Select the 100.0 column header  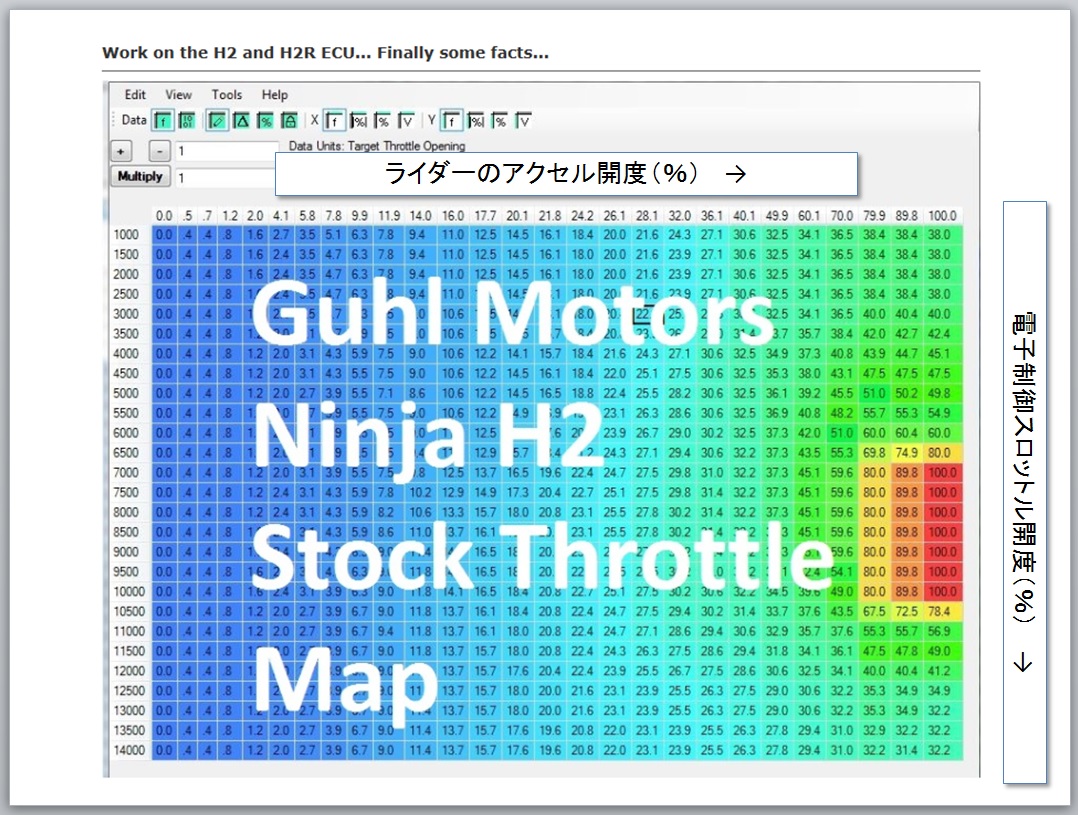click(x=942, y=216)
